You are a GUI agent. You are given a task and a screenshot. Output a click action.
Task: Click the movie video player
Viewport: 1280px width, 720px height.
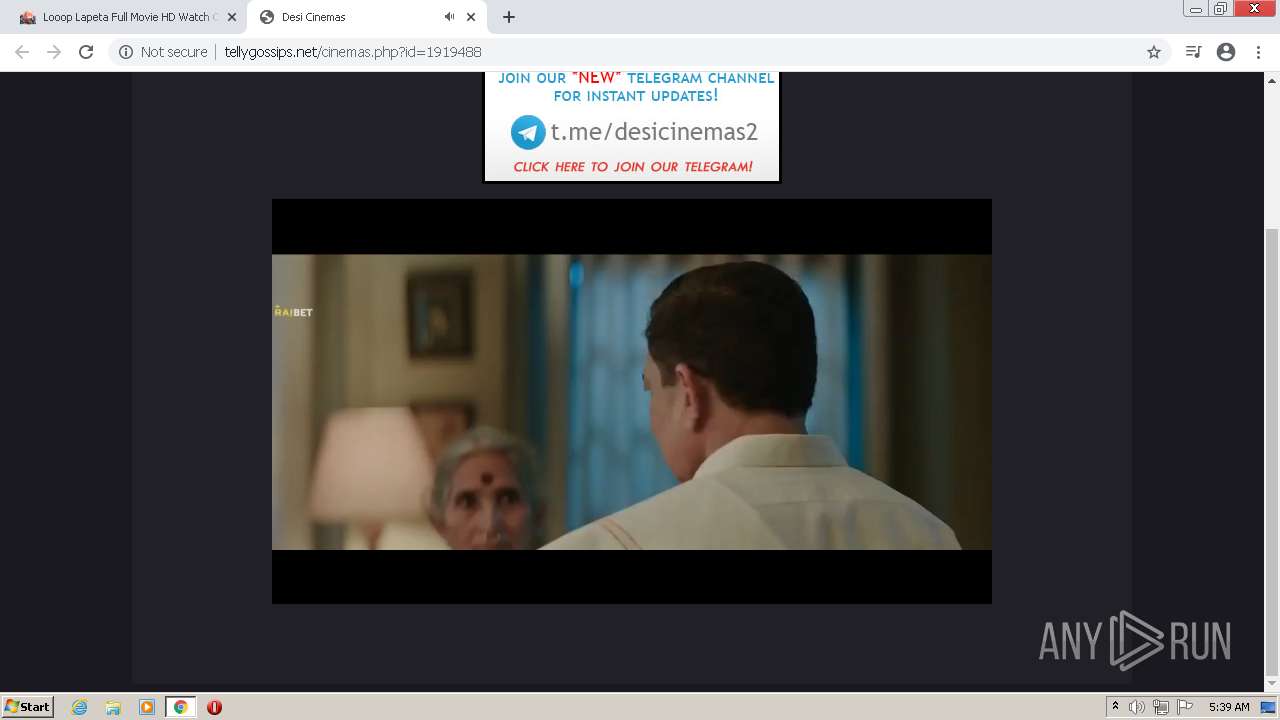tap(632, 401)
